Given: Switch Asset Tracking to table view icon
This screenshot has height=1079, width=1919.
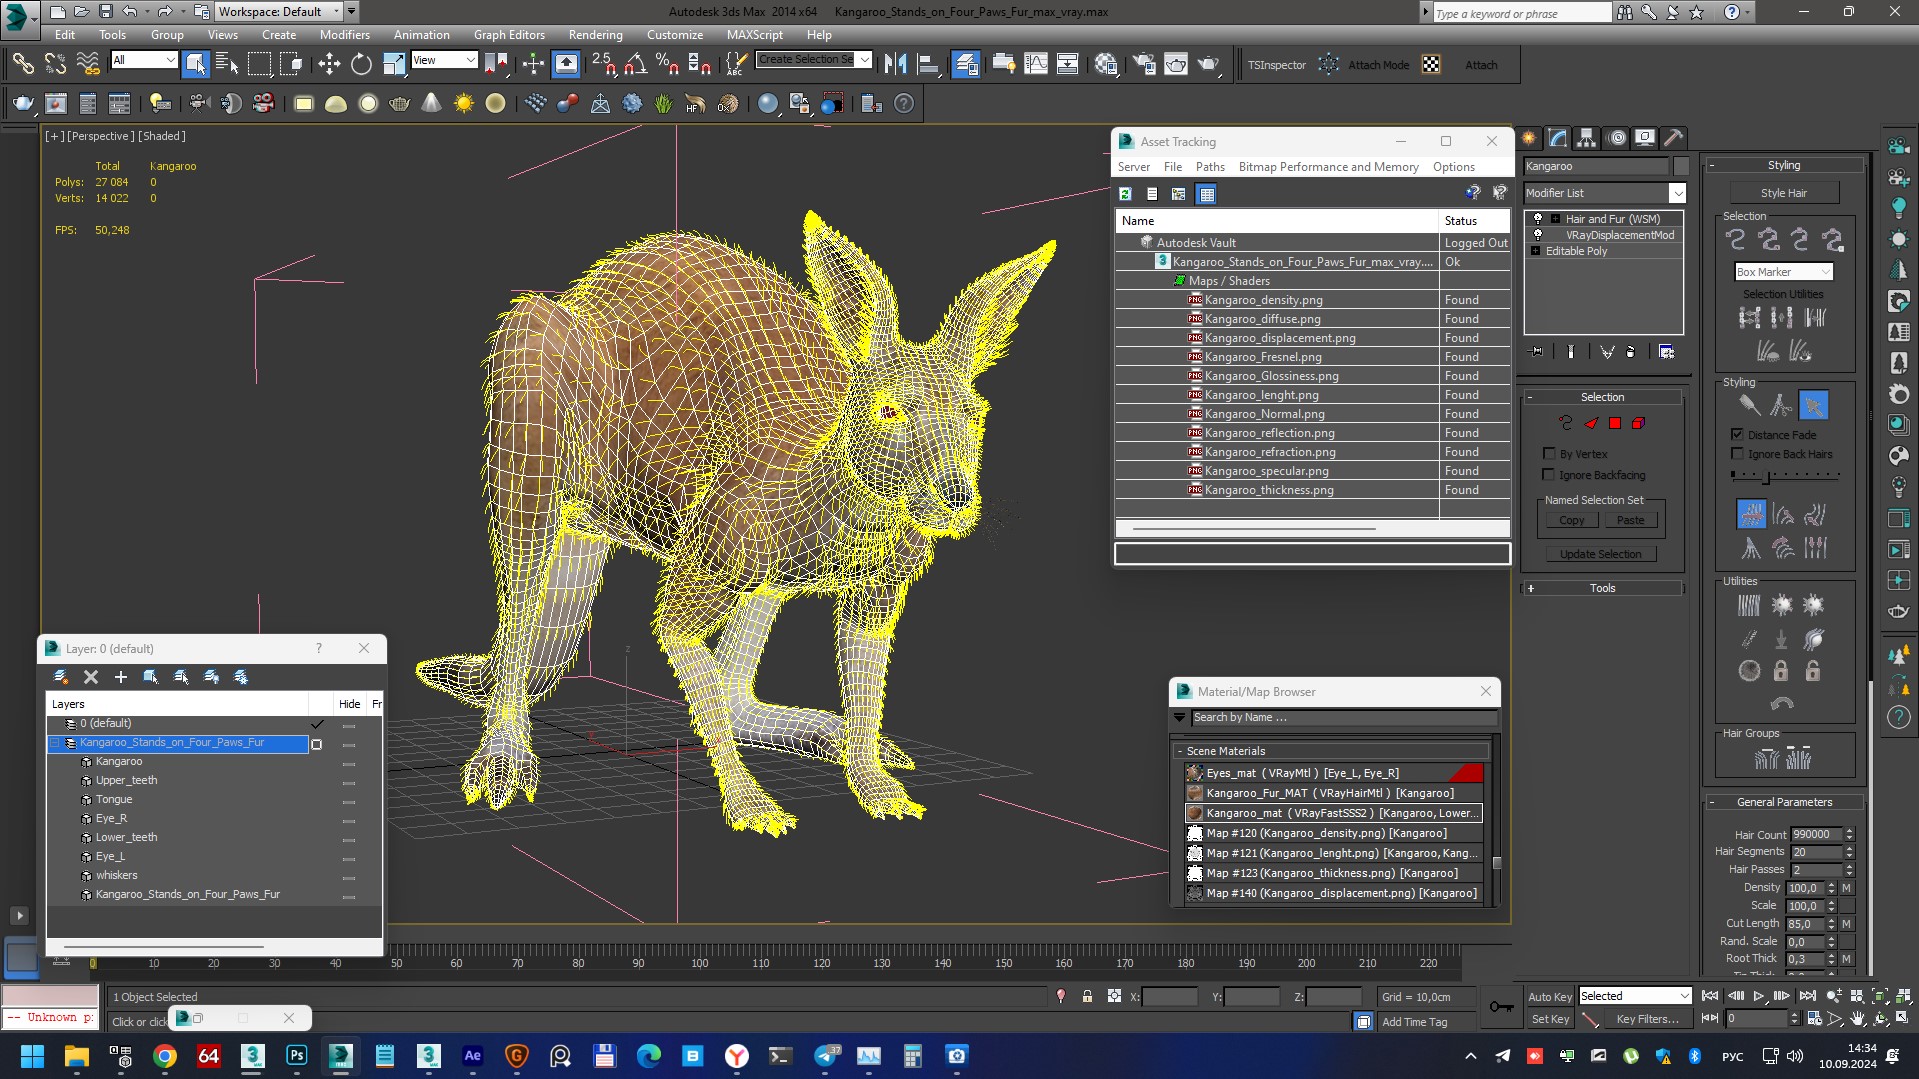Looking at the screenshot, I should point(1207,194).
